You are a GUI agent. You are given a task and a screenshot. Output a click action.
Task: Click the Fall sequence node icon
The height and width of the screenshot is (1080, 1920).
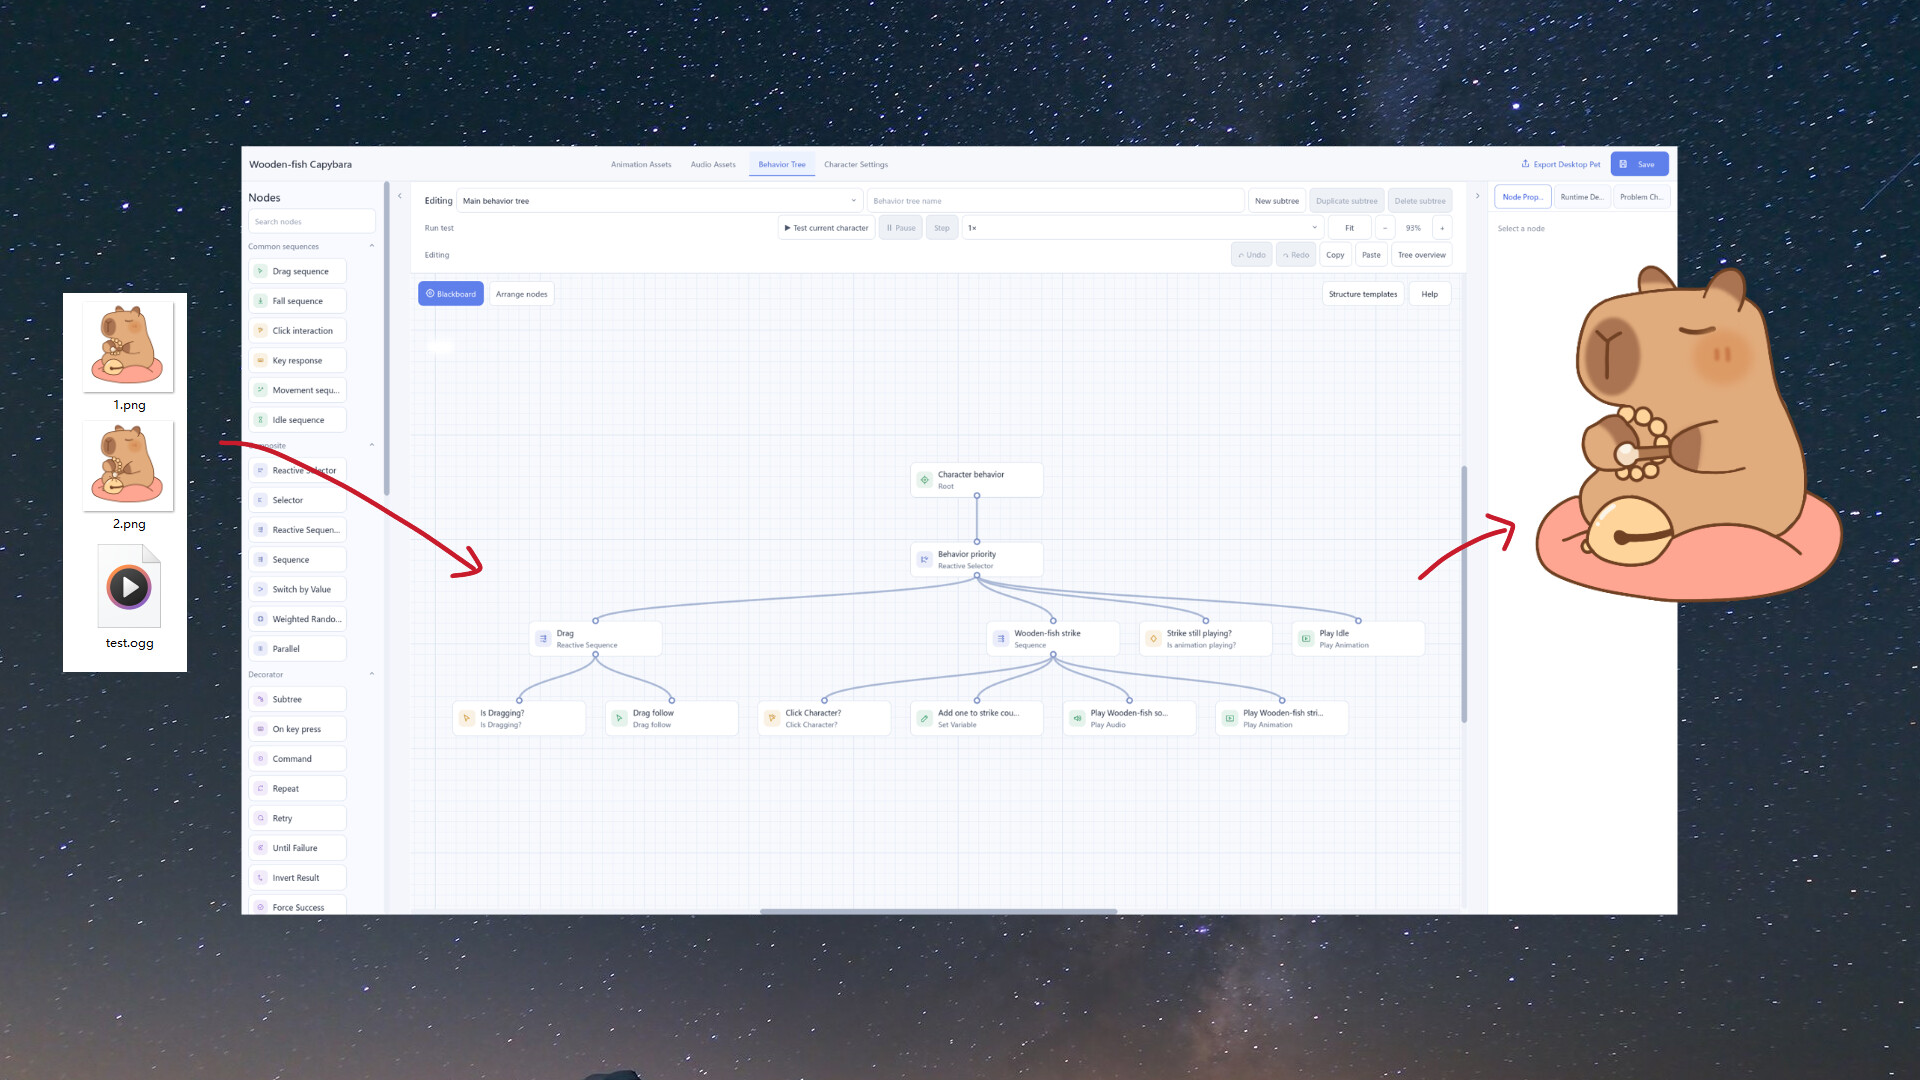click(x=260, y=301)
